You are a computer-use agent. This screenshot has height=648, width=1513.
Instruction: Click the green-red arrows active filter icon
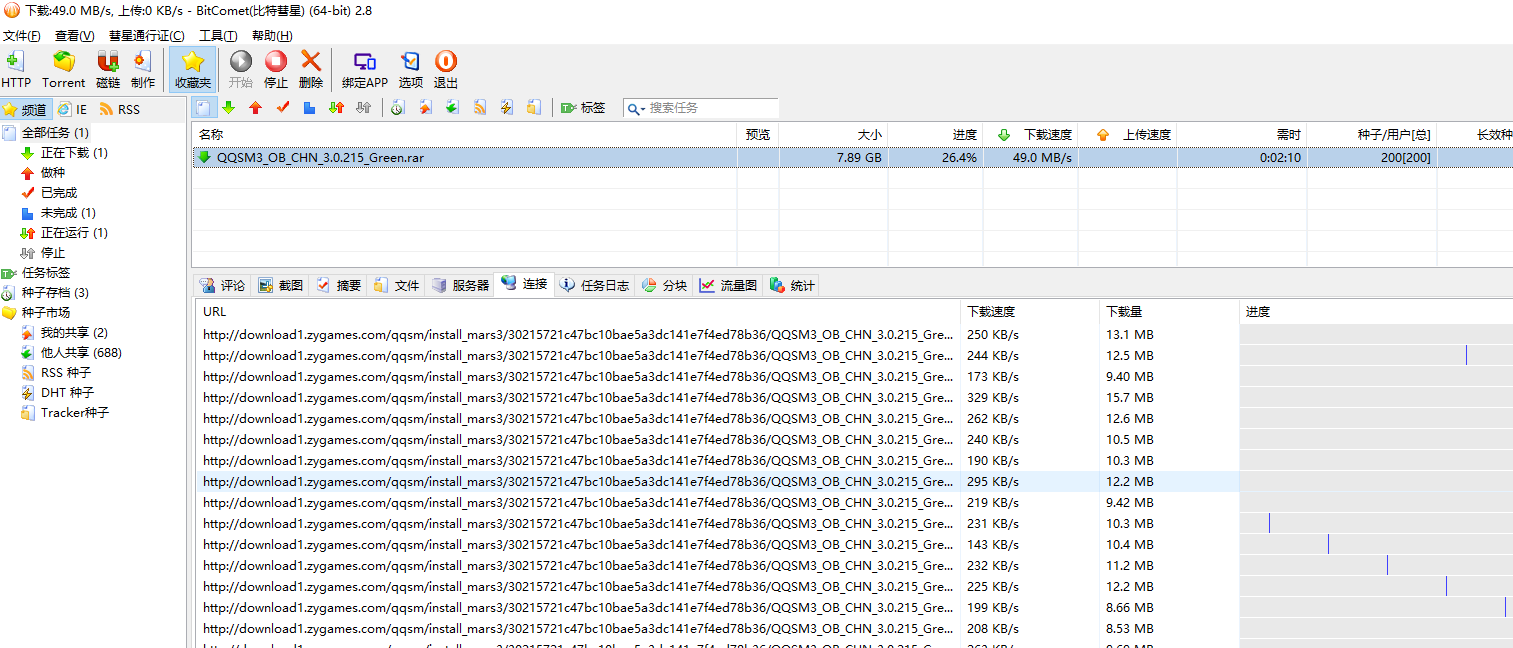pos(337,107)
